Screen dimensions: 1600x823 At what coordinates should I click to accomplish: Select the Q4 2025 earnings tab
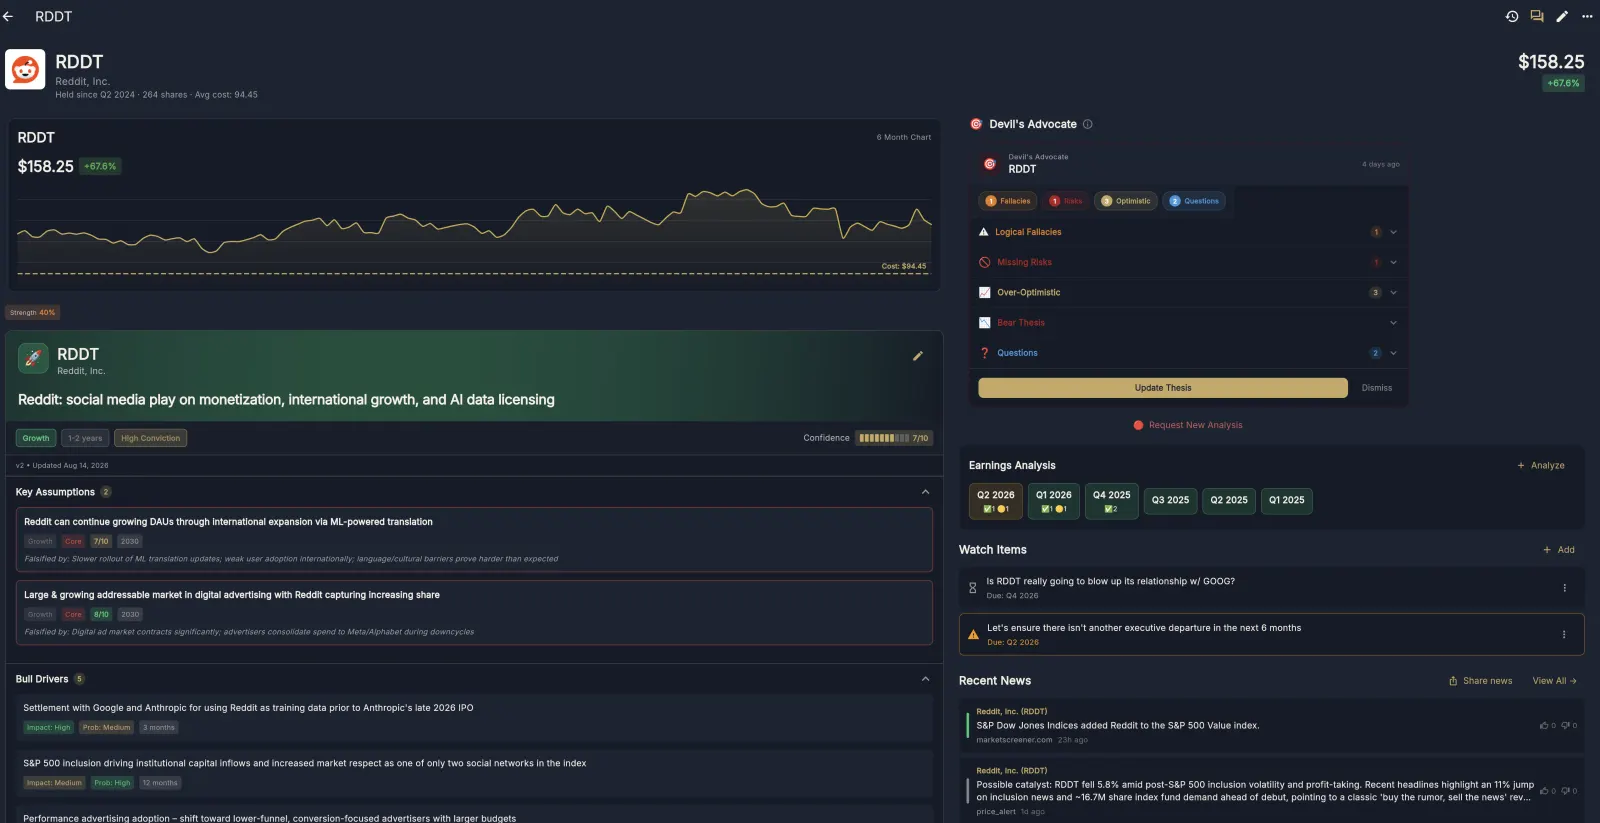(x=1112, y=501)
